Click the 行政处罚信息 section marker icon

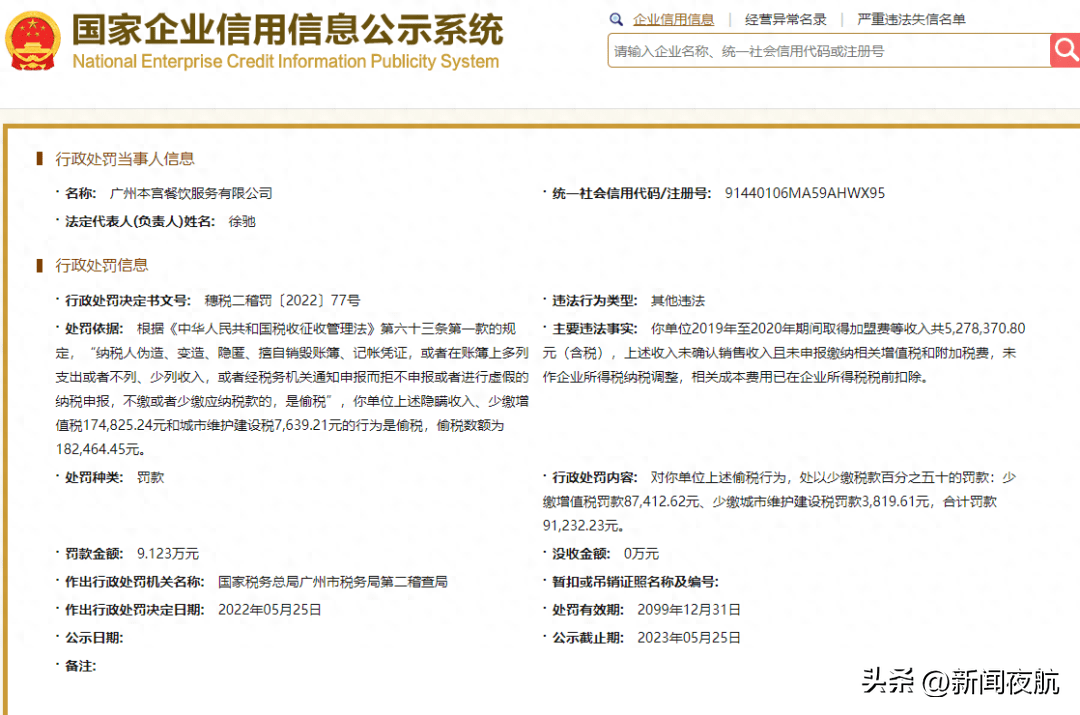[39, 265]
